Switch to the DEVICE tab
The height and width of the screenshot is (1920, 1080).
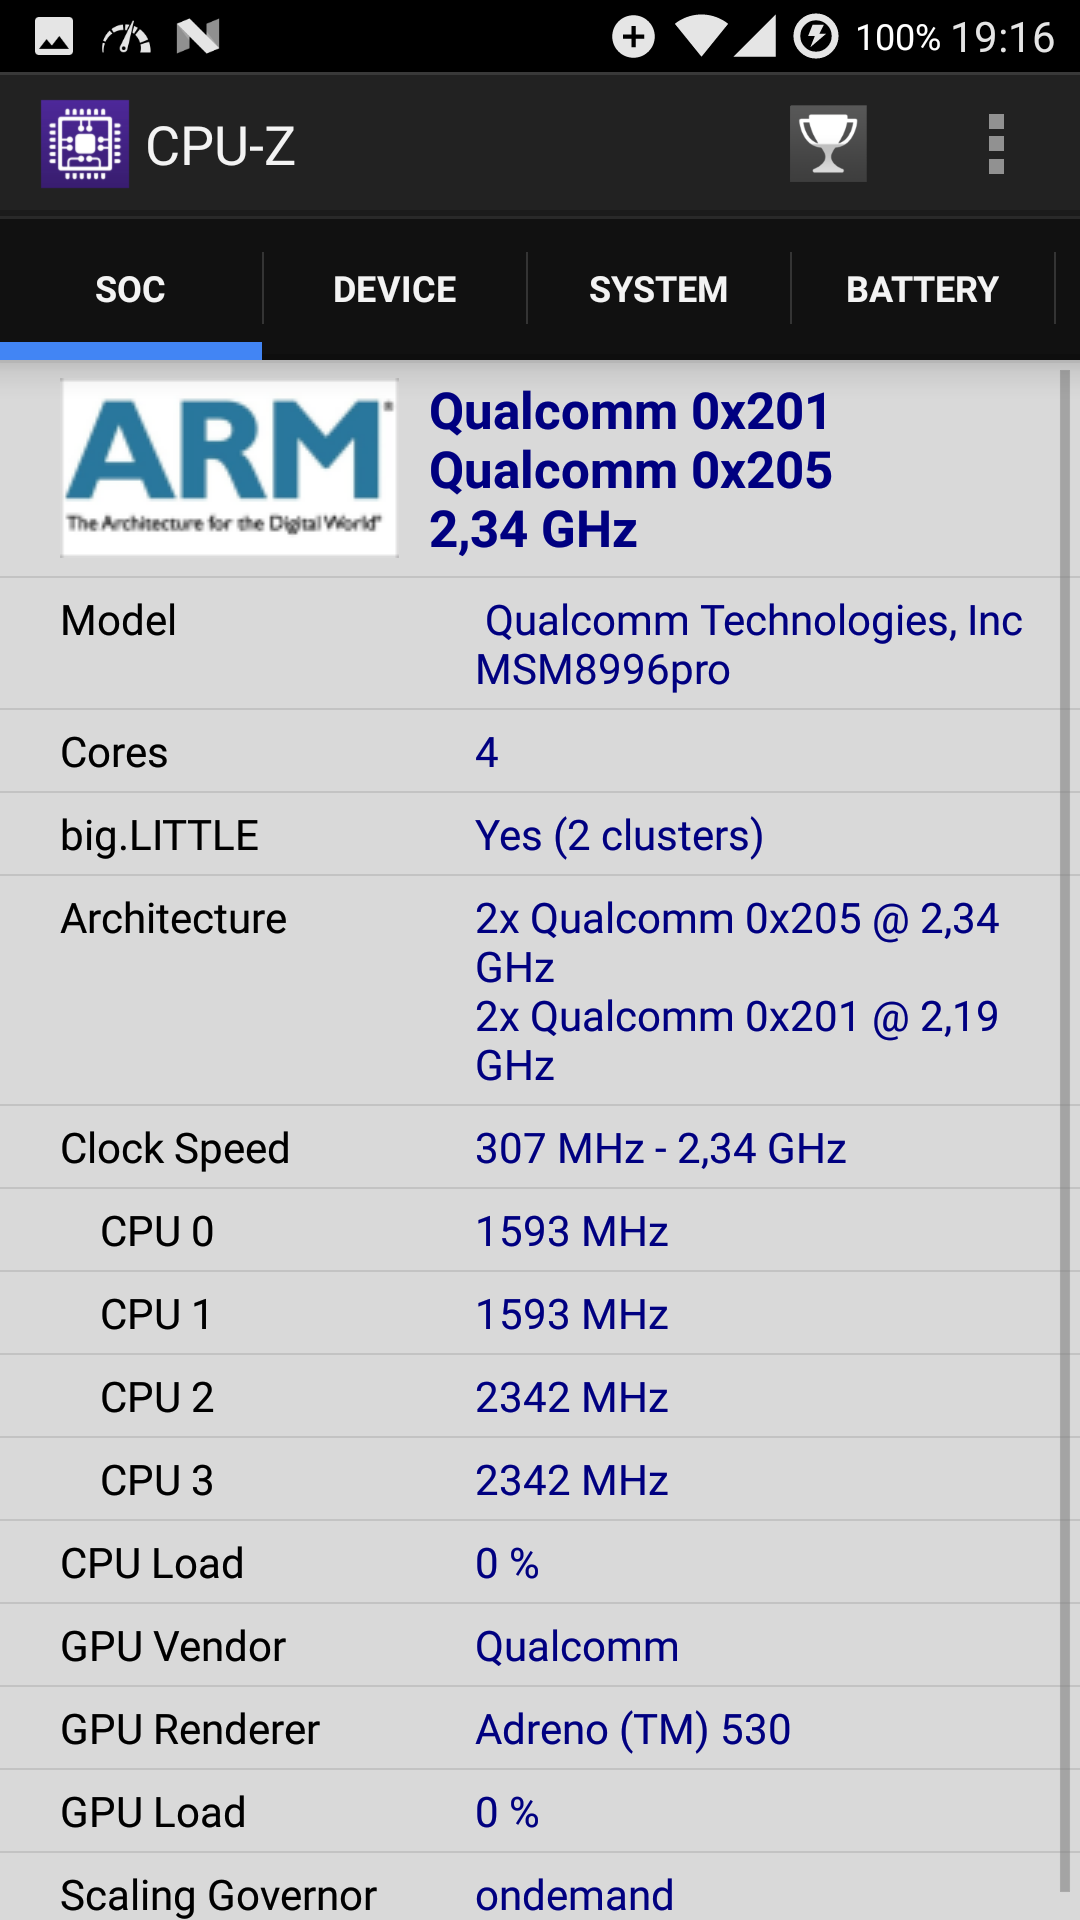pyautogui.click(x=395, y=289)
